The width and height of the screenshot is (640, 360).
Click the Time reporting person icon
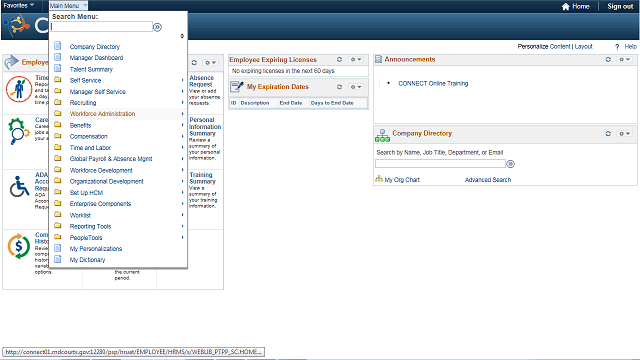pyautogui.click(x=19, y=89)
